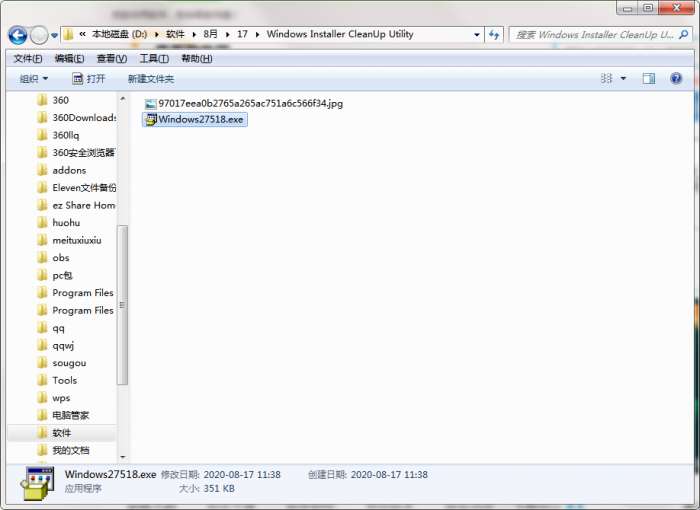Image resolution: width=700 pixels, height=510 pixels.
Task: Click the greyed forward navigation arrow
Action: [39, 35]
